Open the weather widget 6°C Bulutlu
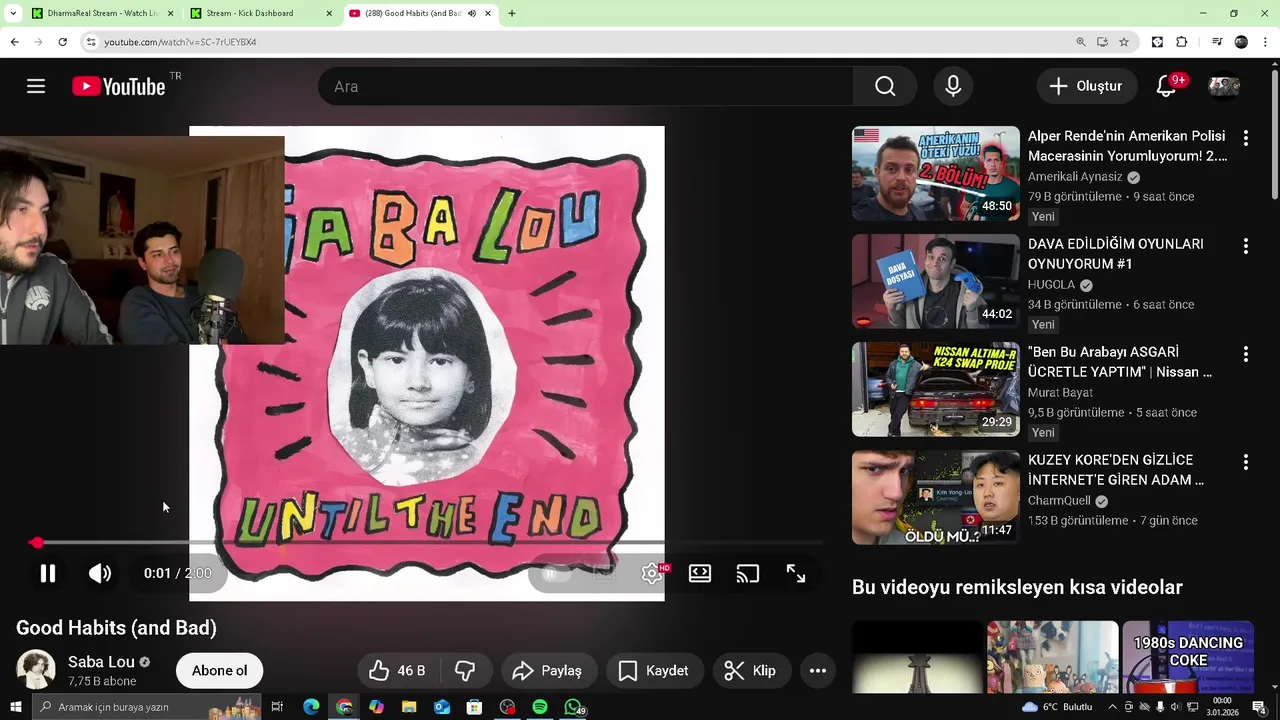 click(x=1057, y=707)
